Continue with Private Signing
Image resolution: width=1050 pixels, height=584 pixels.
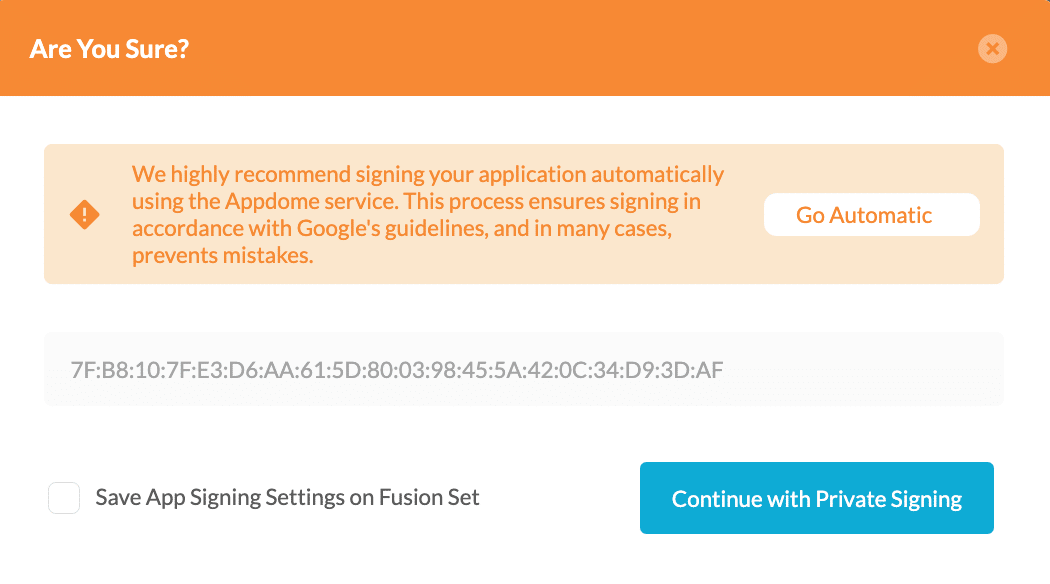pos(816,497)
